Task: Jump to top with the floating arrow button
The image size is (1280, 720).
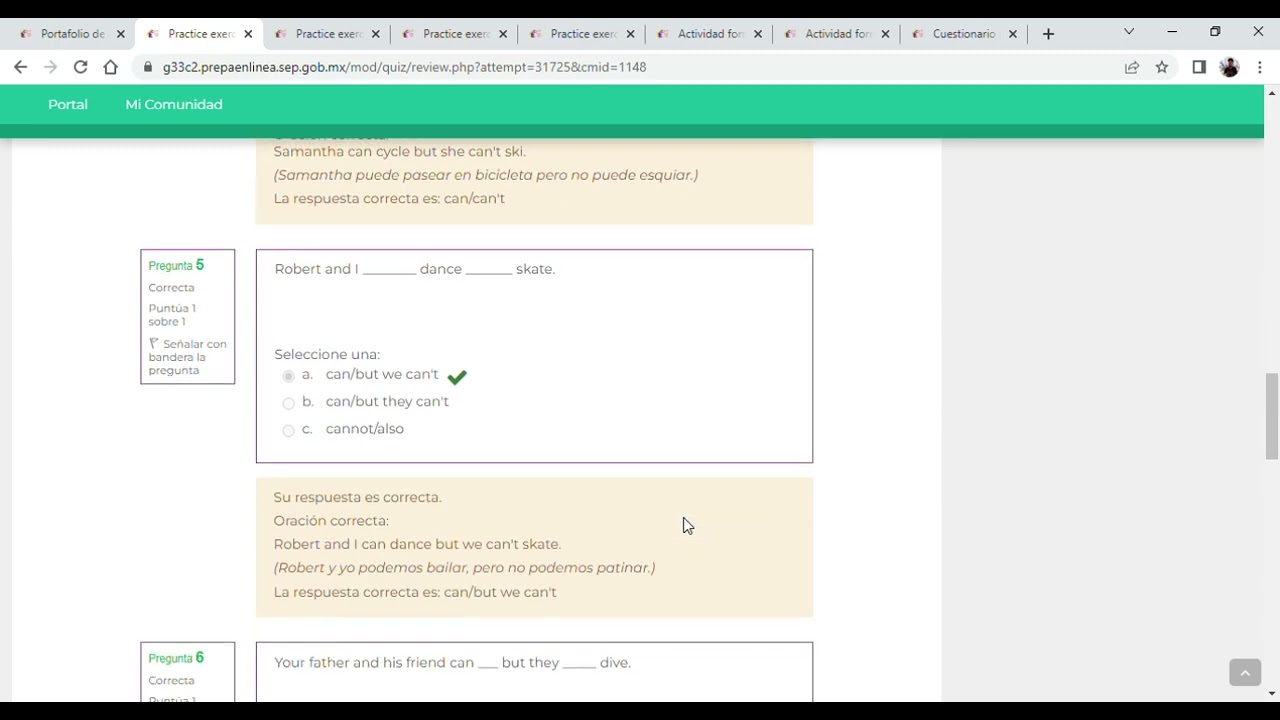Action: 1245,673
